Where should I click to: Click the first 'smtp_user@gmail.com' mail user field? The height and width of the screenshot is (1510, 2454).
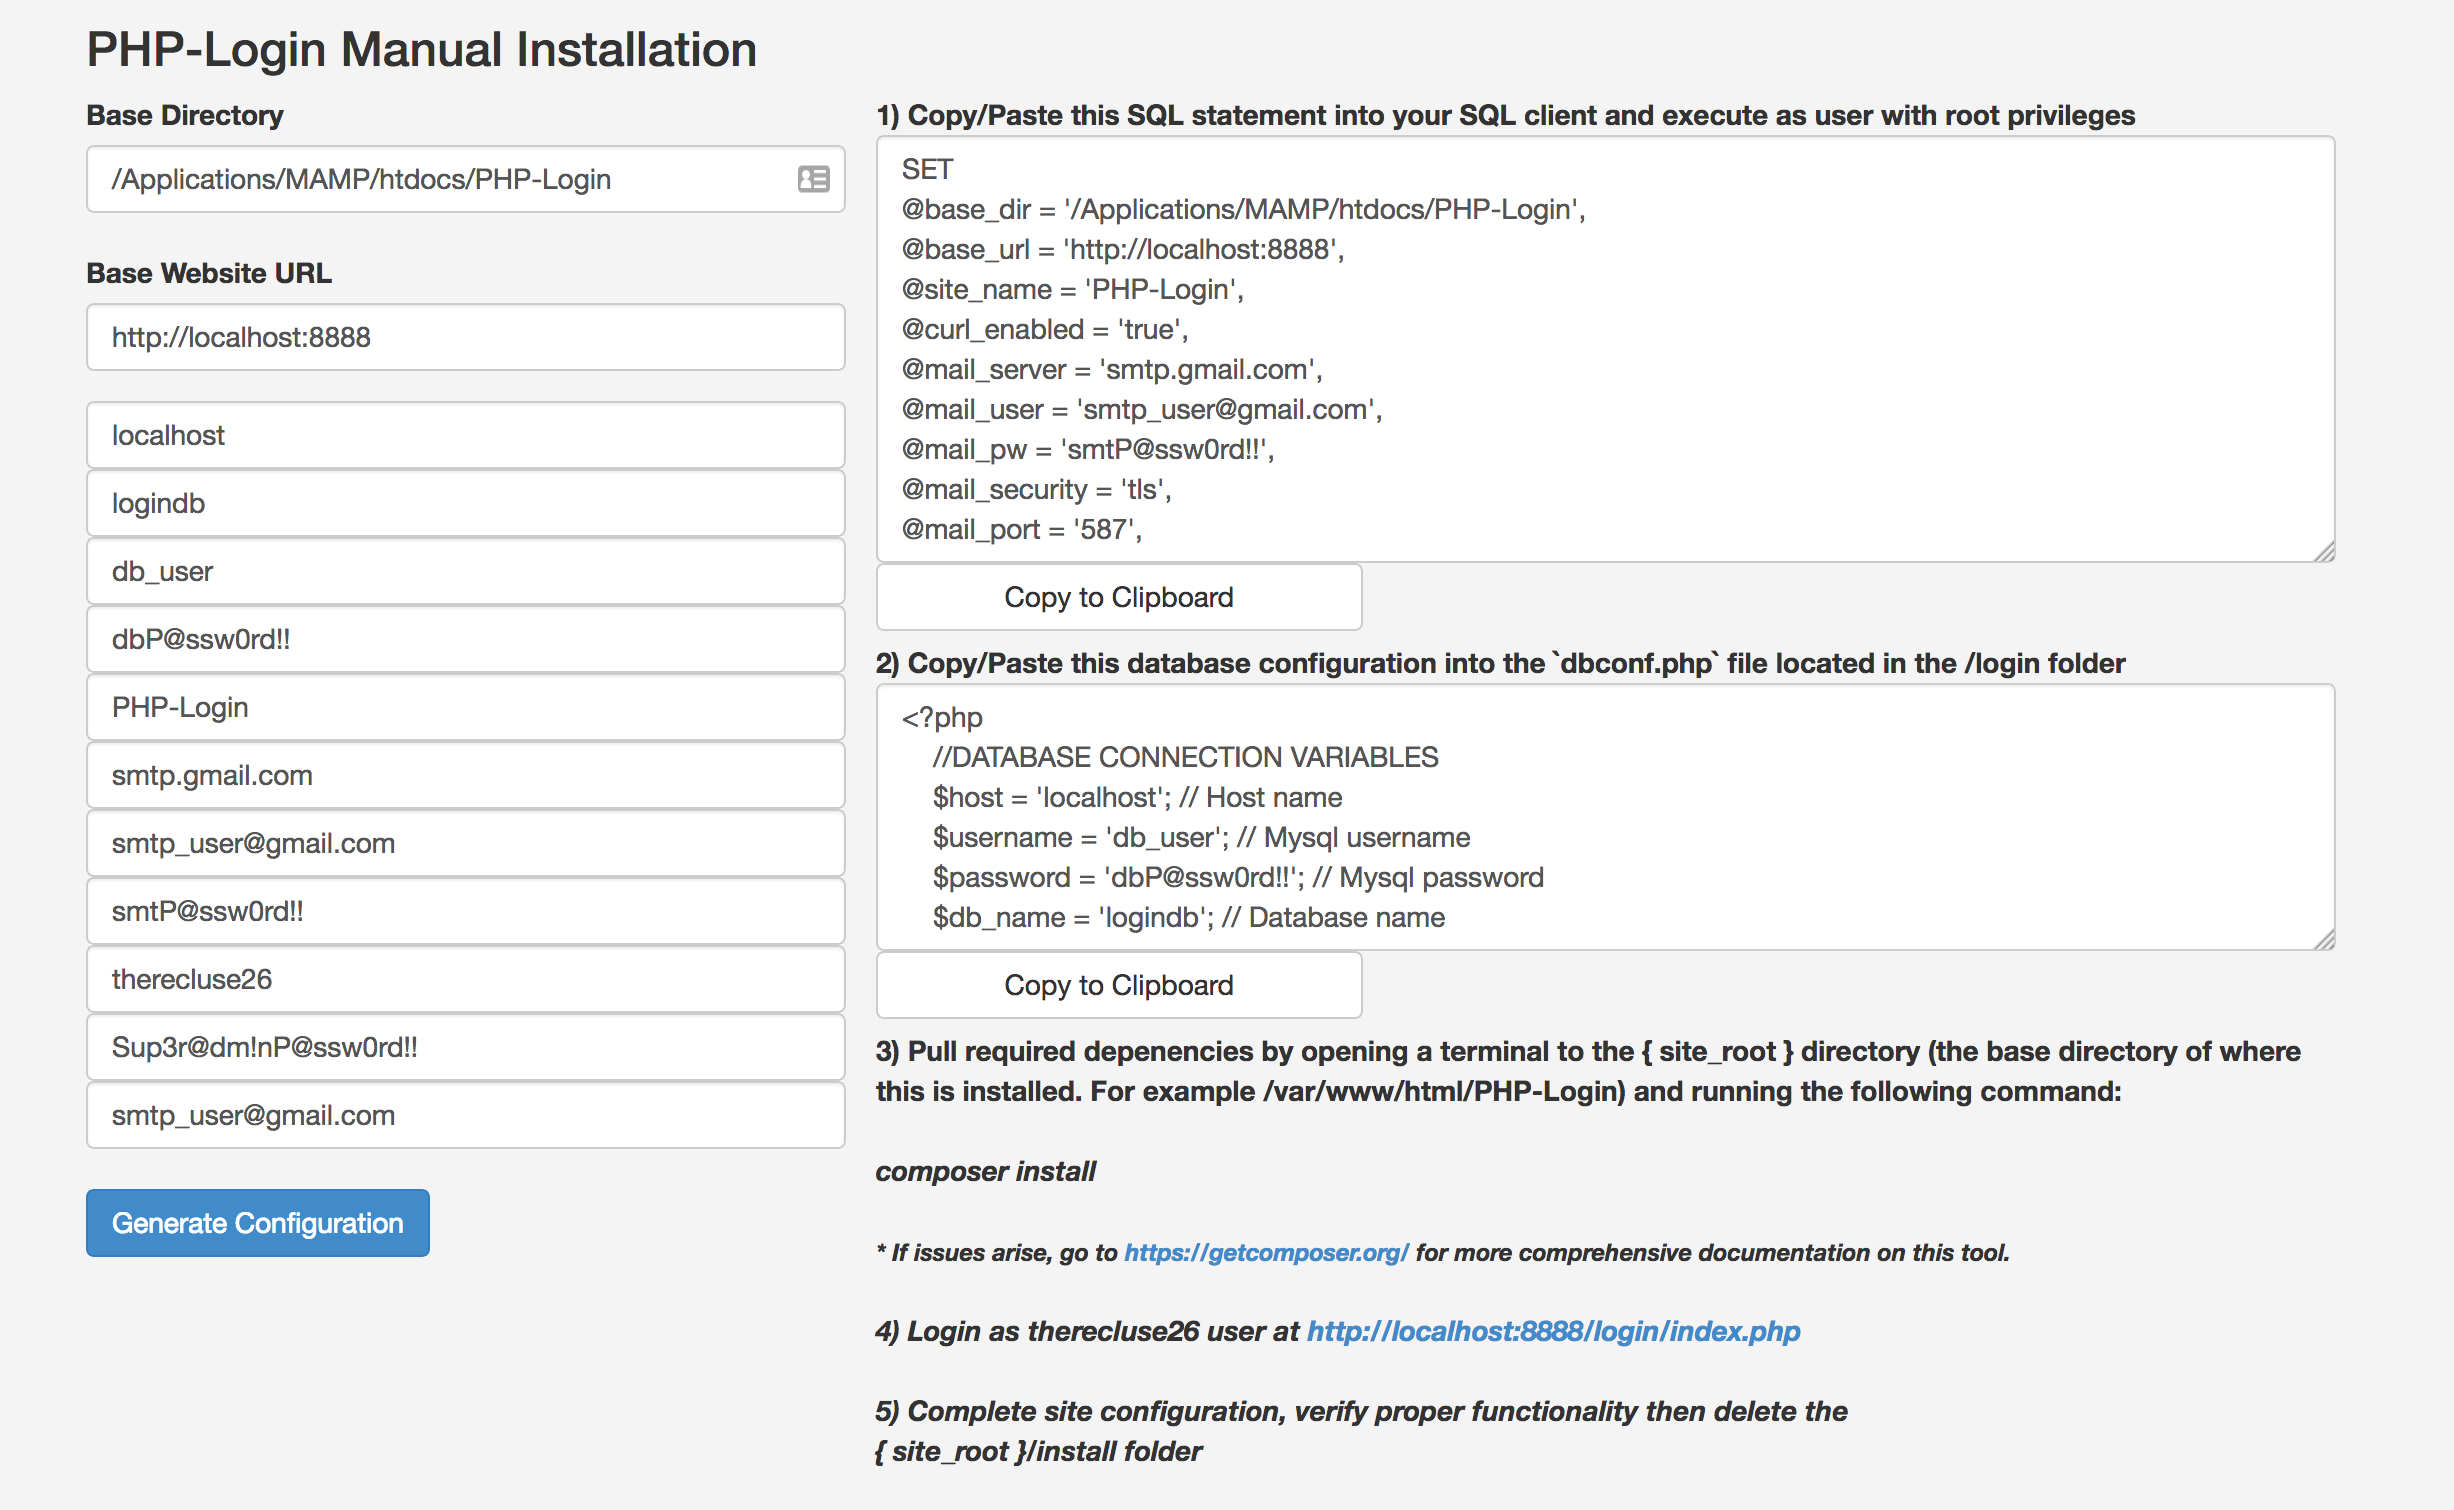click(465, 843)
